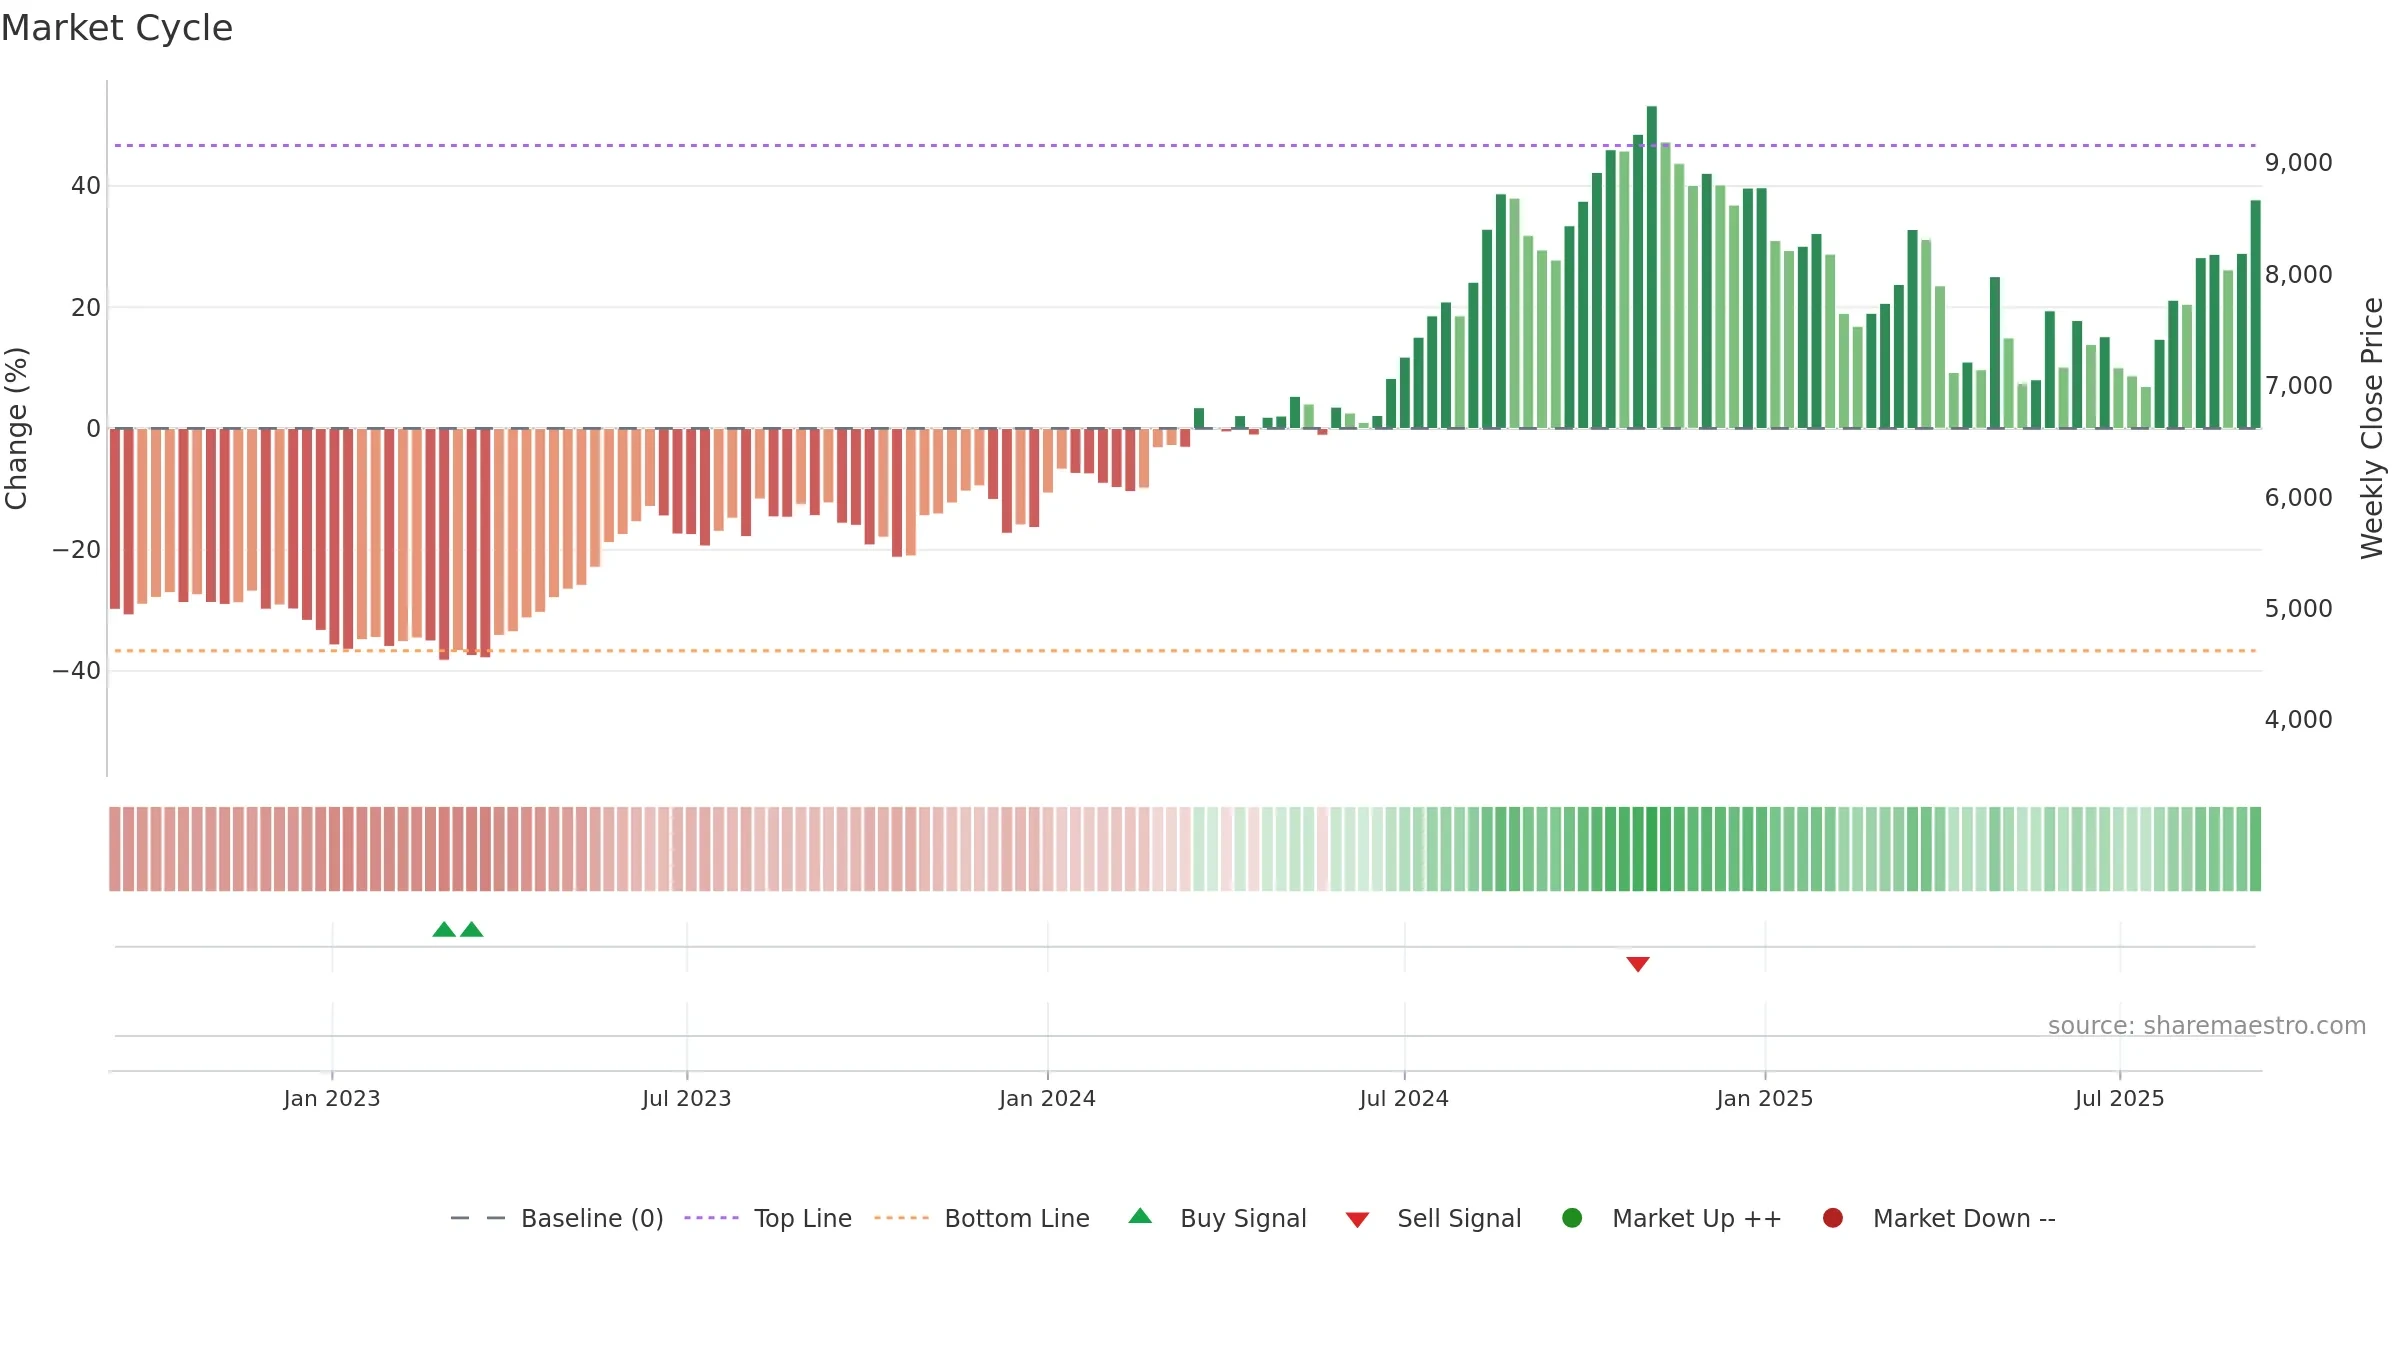Click the red Sell Signal triangle icon in legend
The height and width of the screenshot is (1350, 2400).
(x=1357, y=1220)
